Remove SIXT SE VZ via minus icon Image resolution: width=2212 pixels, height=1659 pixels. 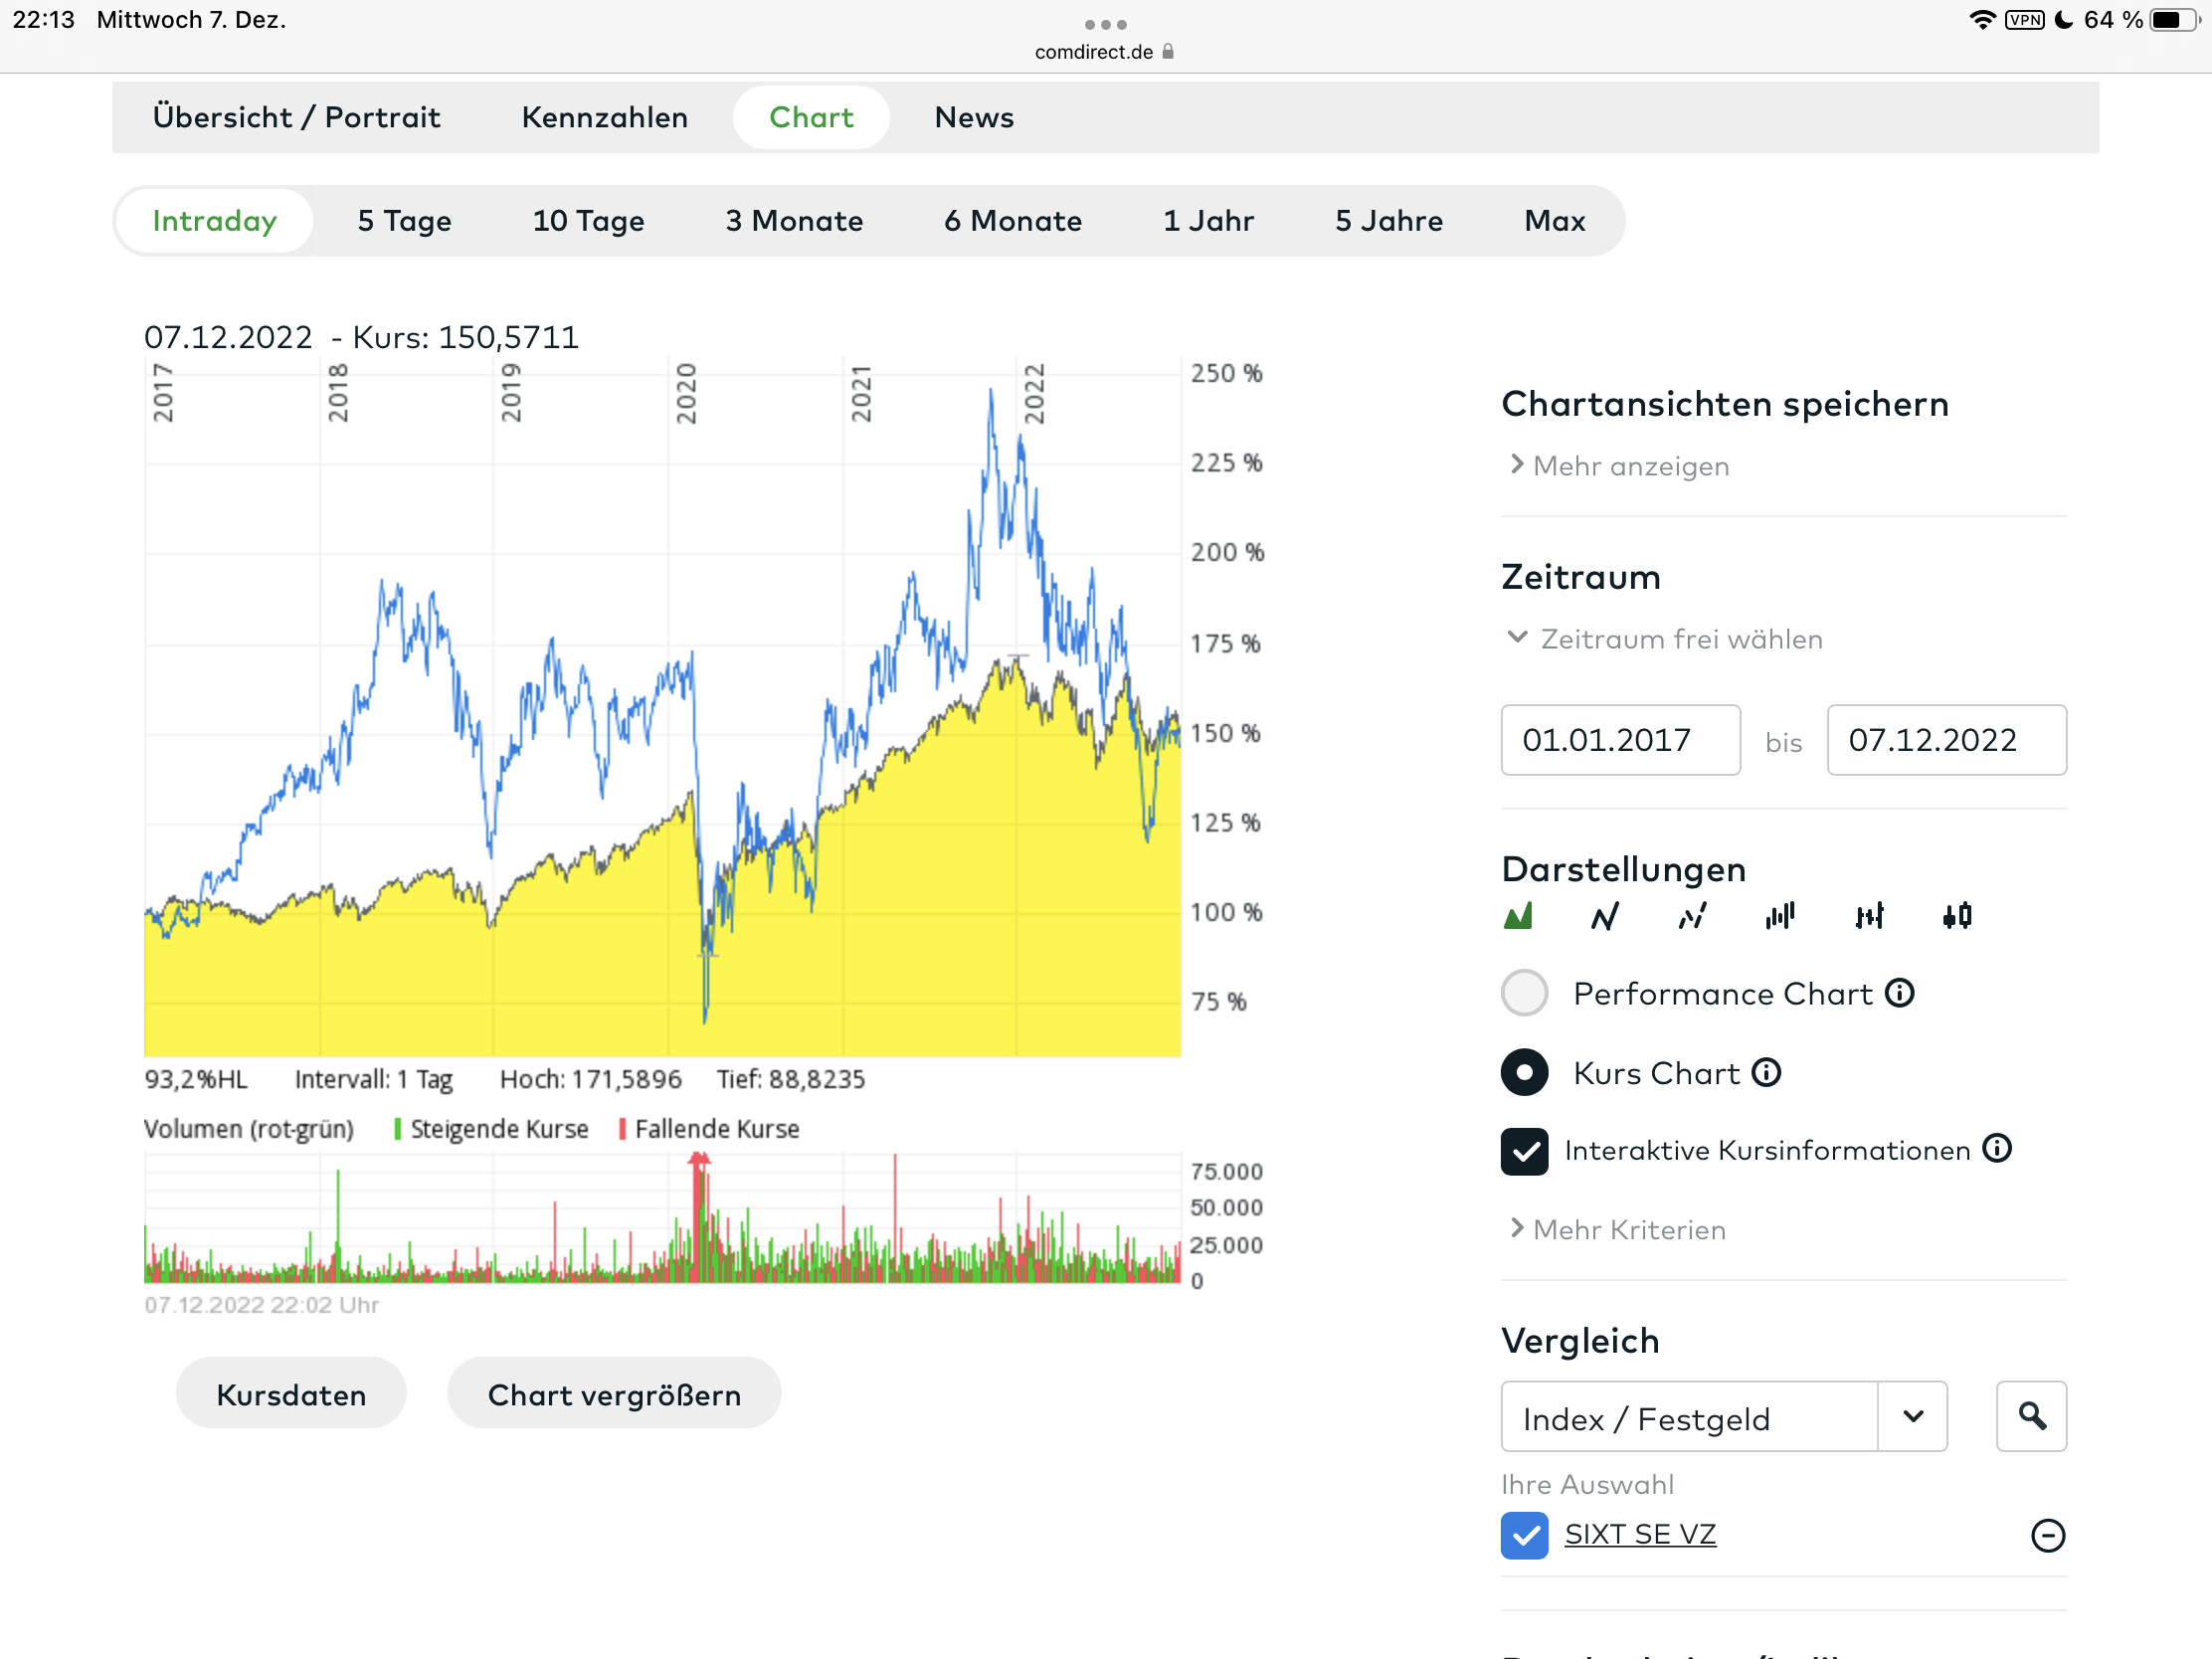click(2047, 1535)
